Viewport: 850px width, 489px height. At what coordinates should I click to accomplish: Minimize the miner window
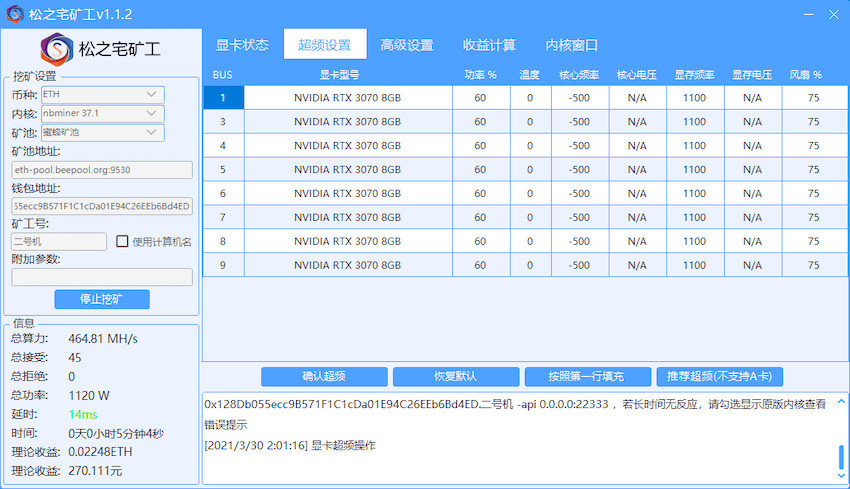point(808,15)
